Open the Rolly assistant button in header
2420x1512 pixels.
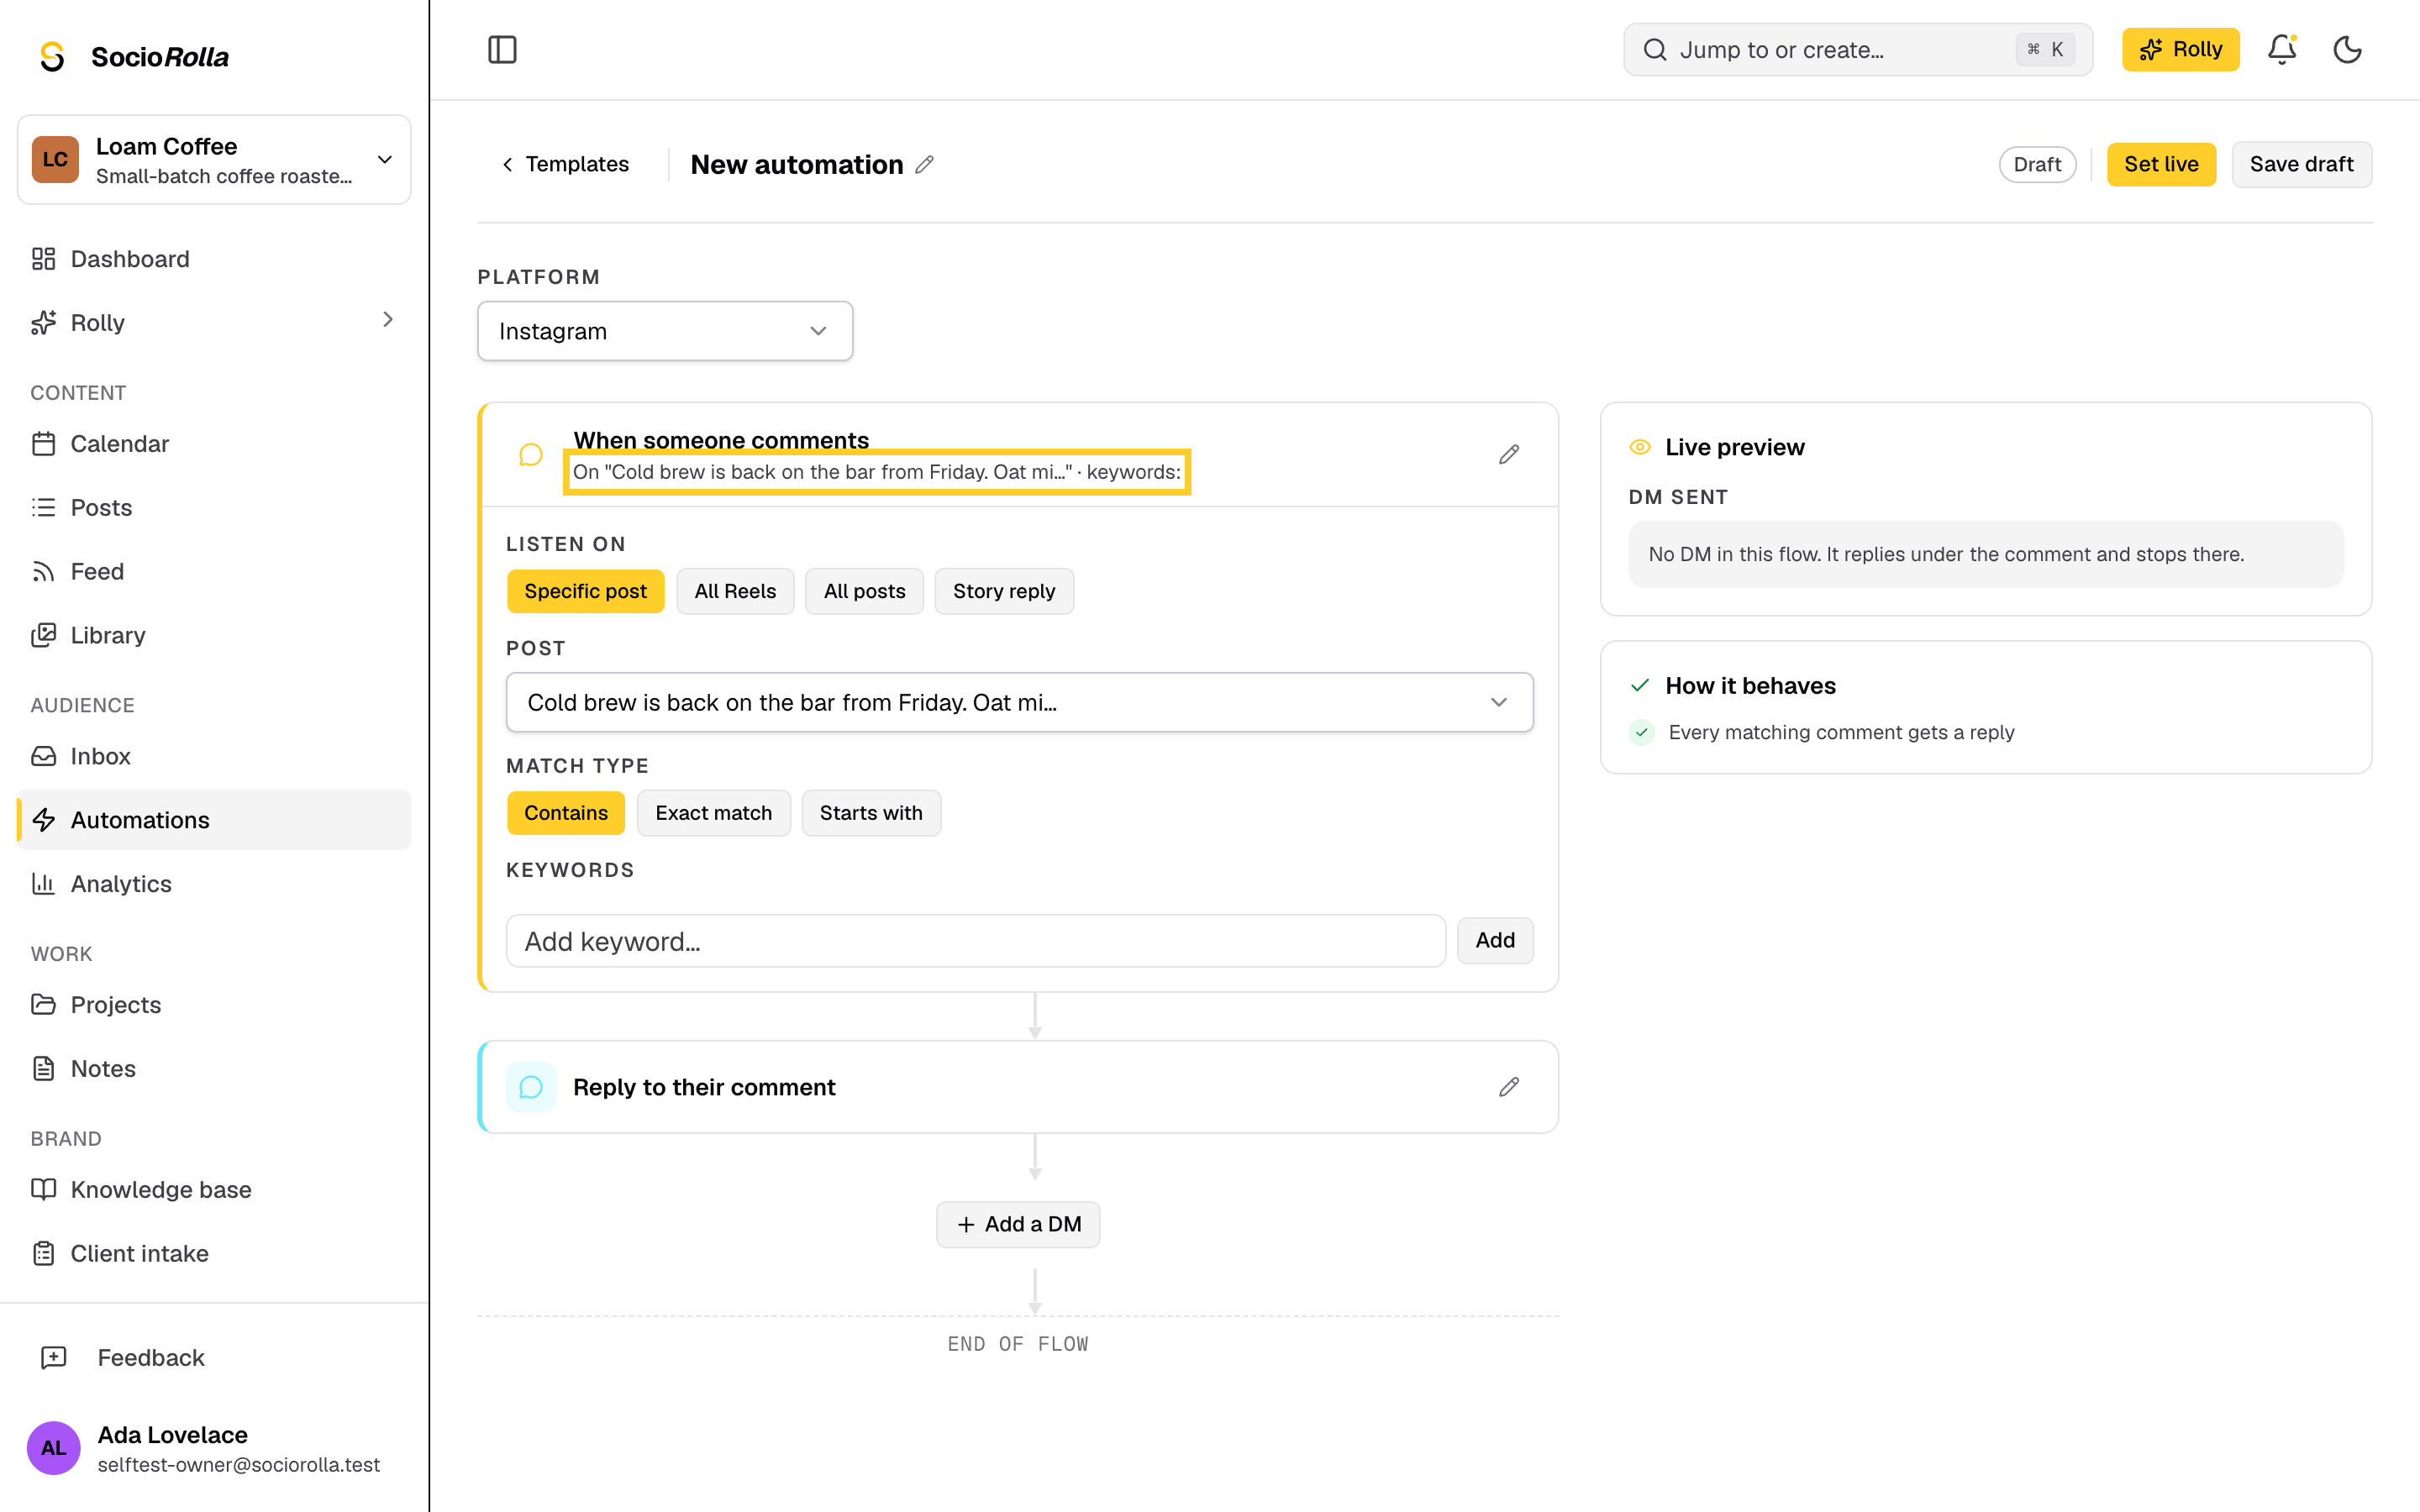(2180, 50)
